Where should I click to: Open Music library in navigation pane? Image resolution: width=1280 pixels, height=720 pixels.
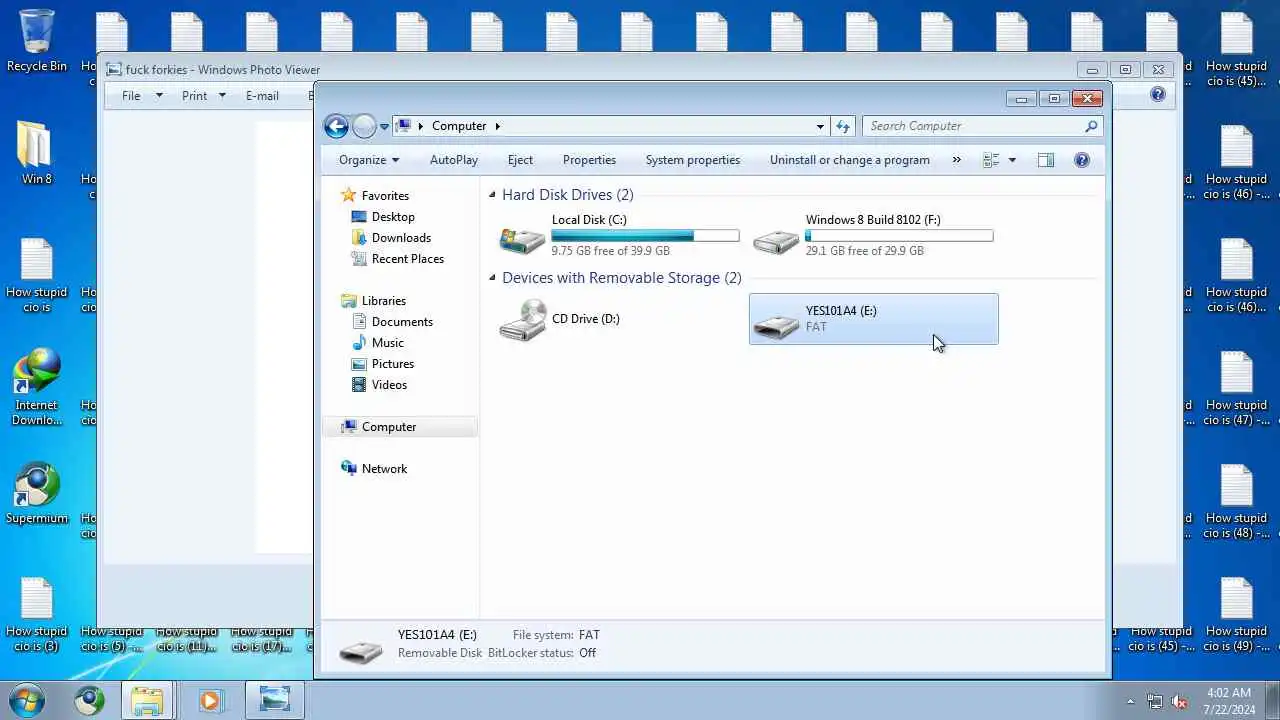point(388,343)
